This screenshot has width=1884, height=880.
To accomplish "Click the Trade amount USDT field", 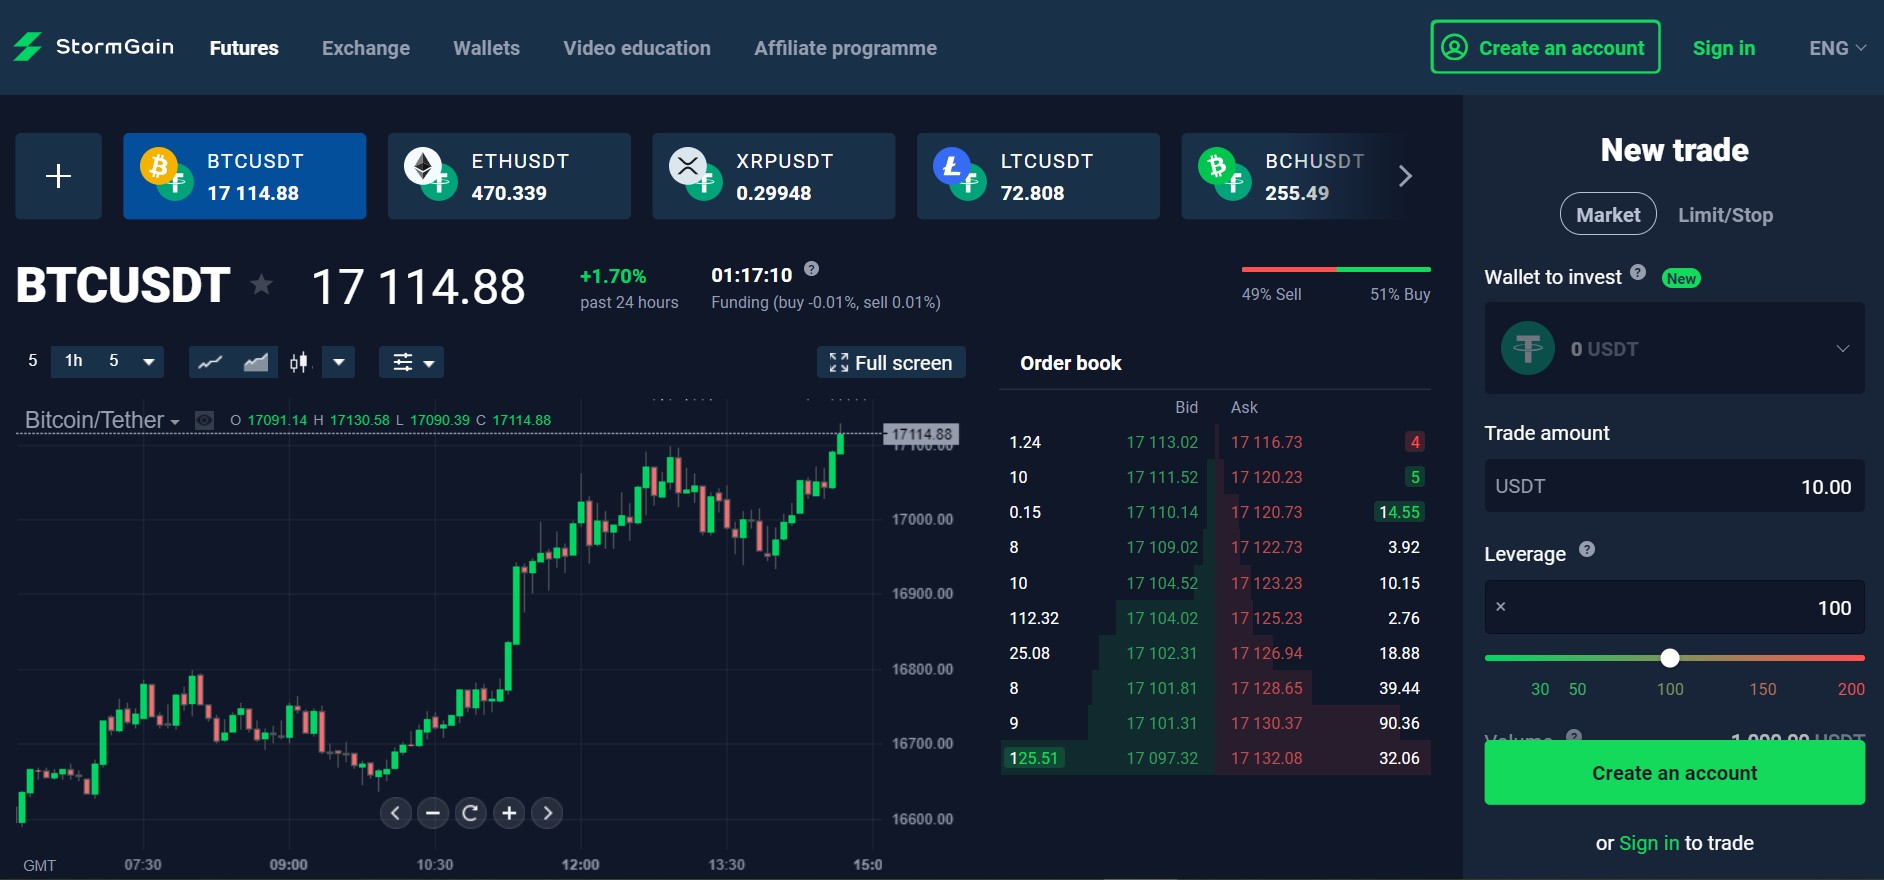I will pyautogui.click(x=1674, y=487).
